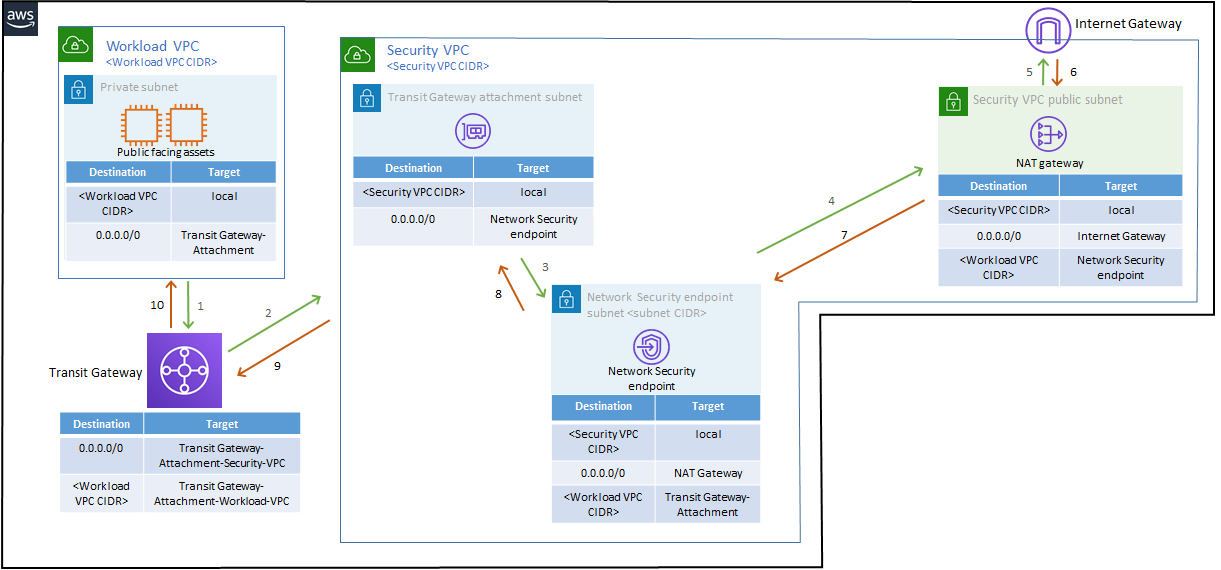Click the Internet Gateway icon

click(x=1047, y=28)
